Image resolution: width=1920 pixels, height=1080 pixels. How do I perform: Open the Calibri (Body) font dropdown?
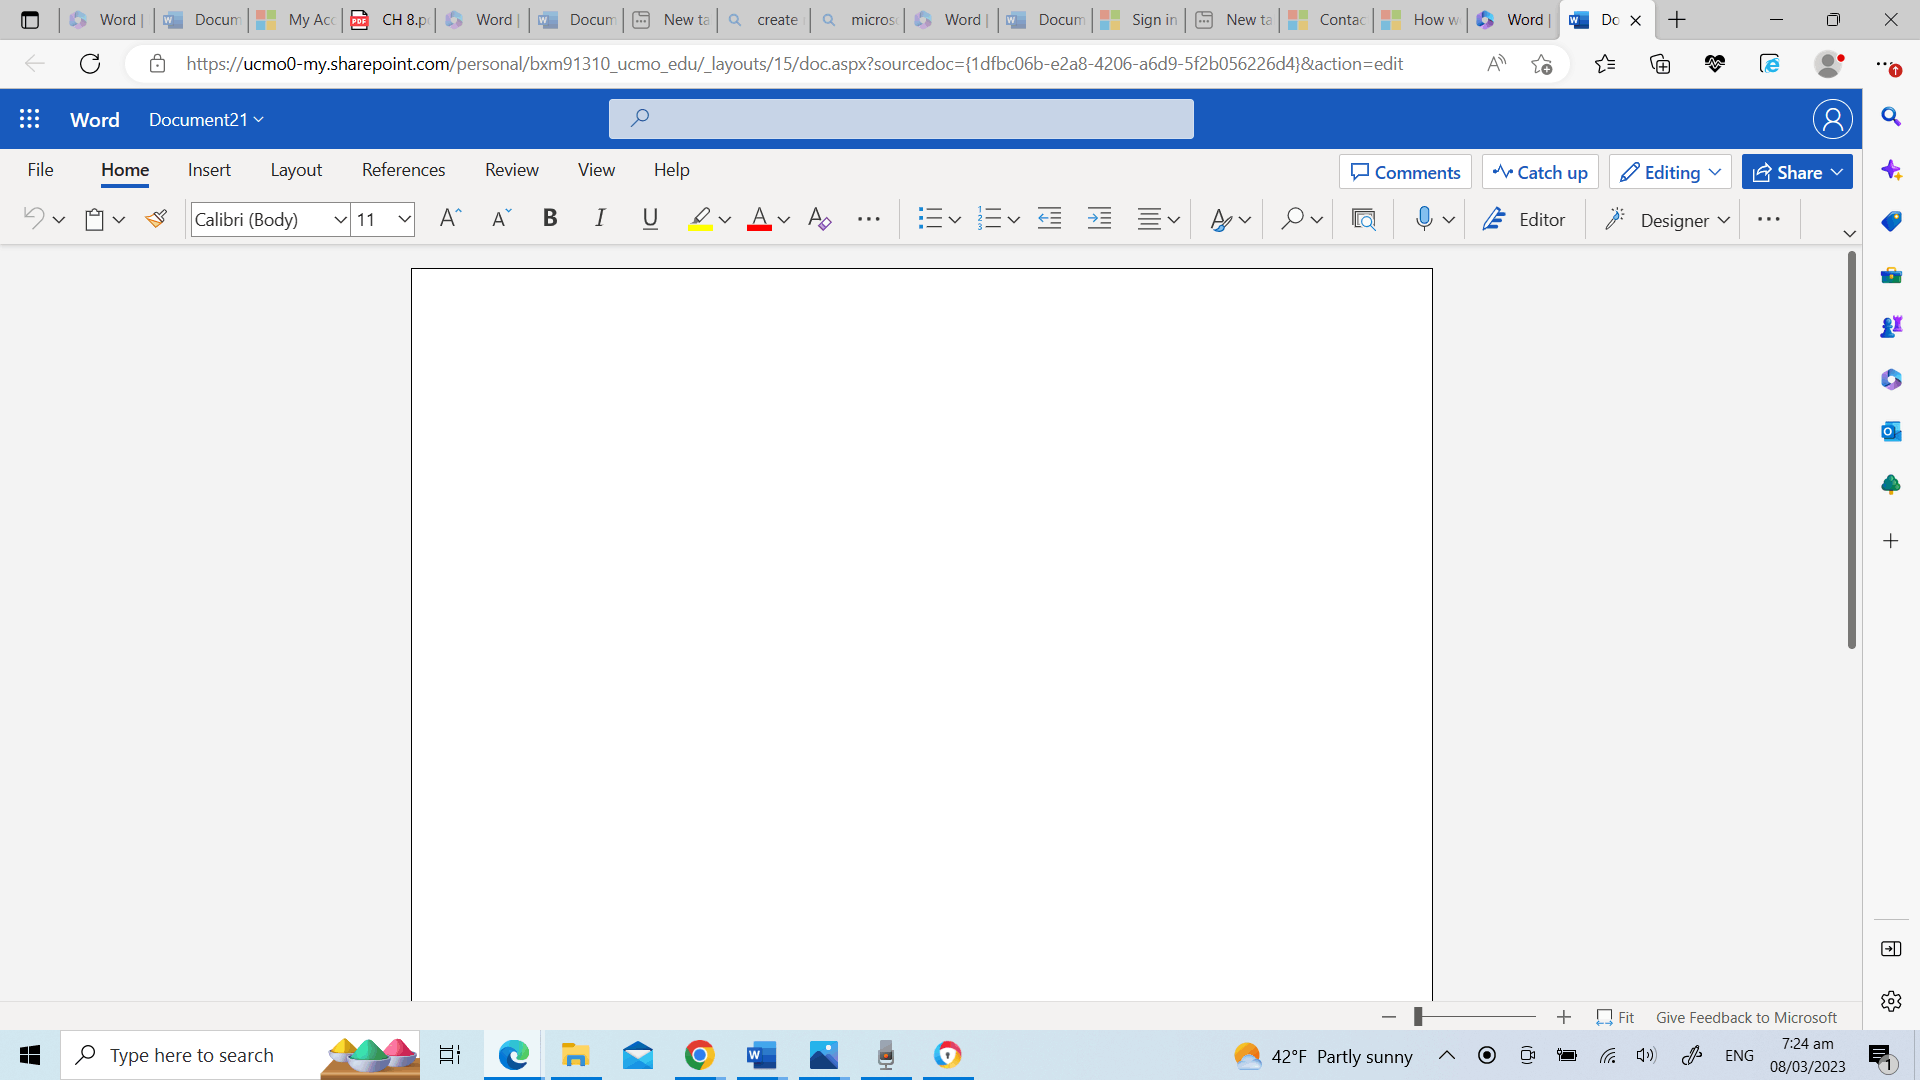[x=340, y=219]
